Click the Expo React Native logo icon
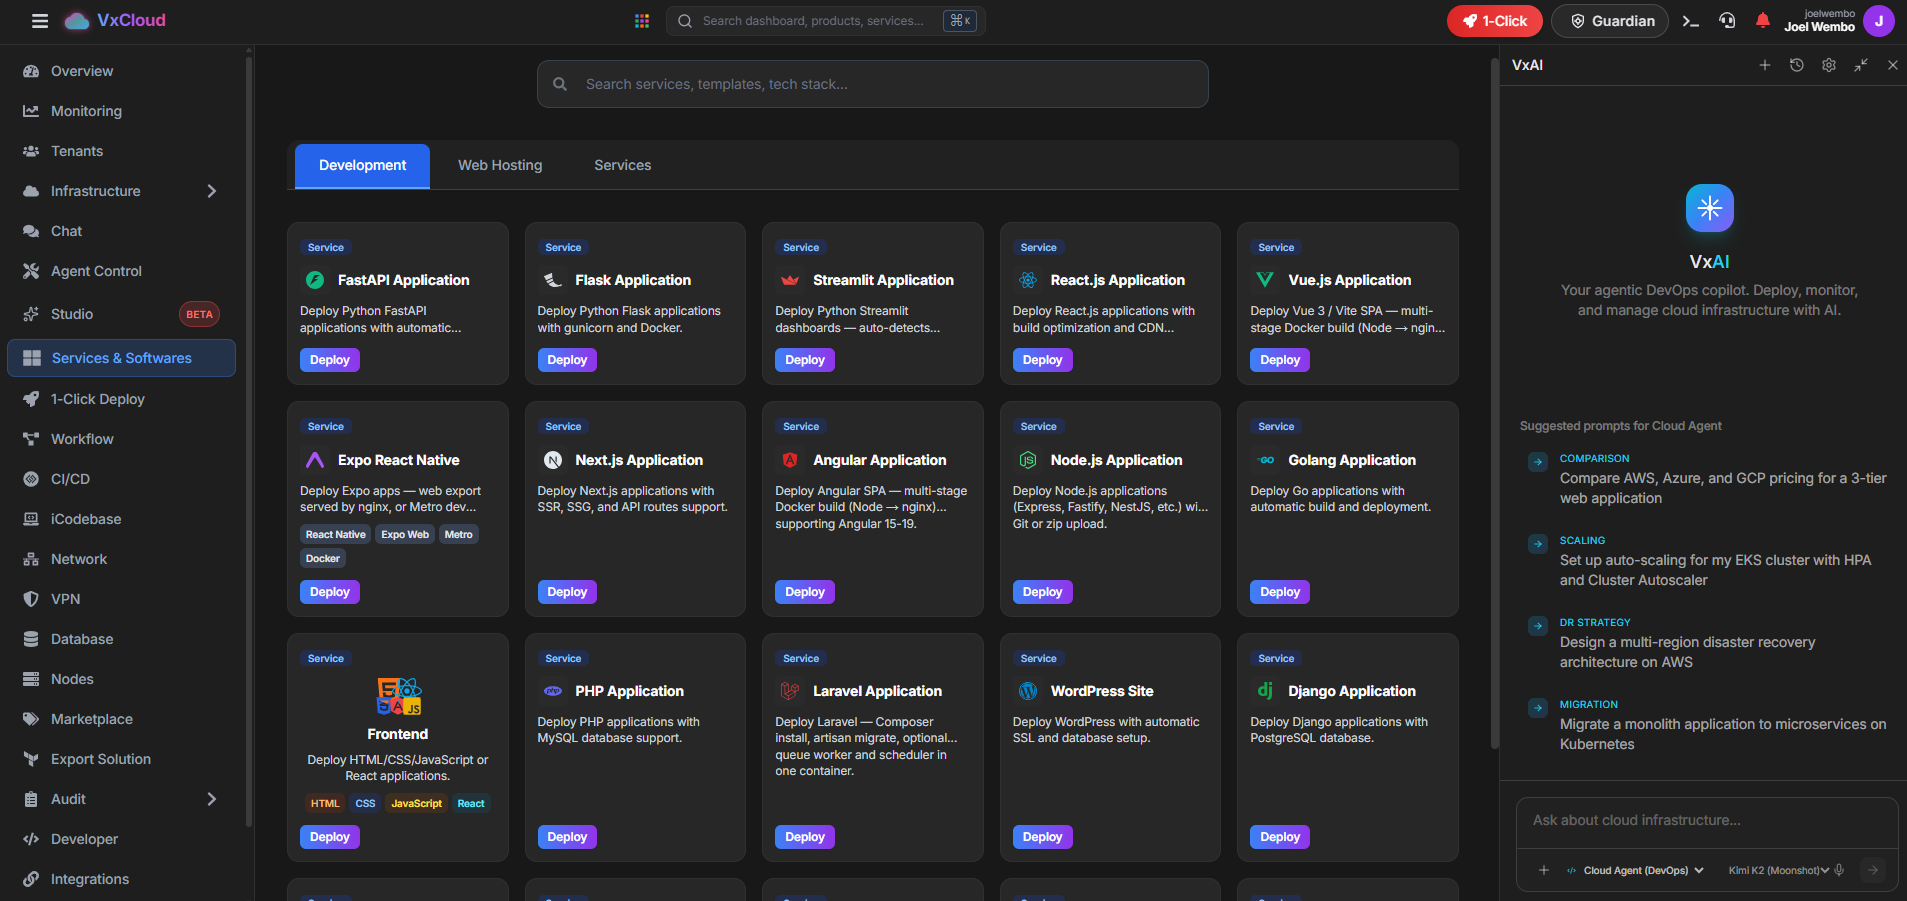Viewport: 1907px width, 901px height. point(315,460)
